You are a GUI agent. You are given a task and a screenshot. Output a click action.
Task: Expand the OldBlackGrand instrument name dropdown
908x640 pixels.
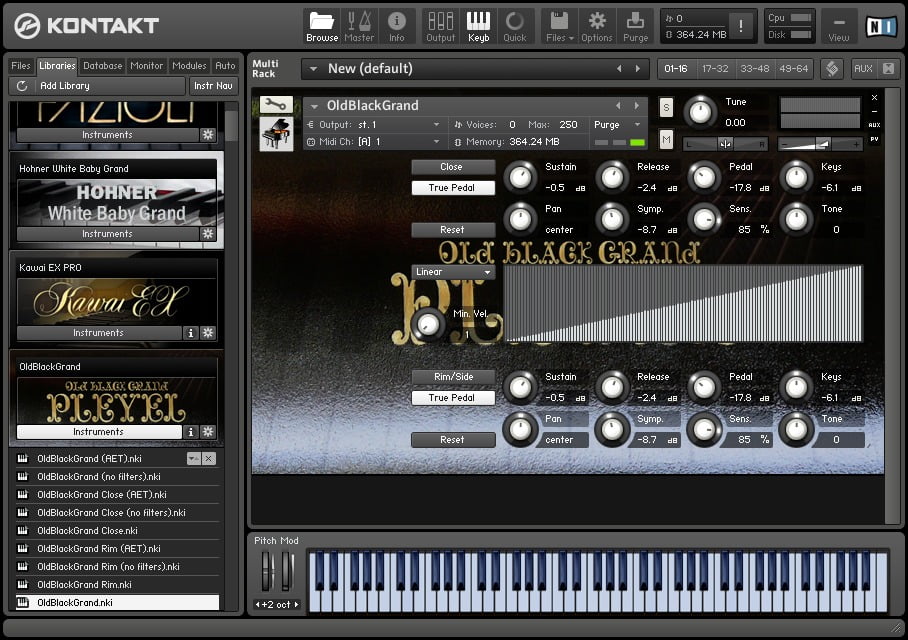pos(314,106)
